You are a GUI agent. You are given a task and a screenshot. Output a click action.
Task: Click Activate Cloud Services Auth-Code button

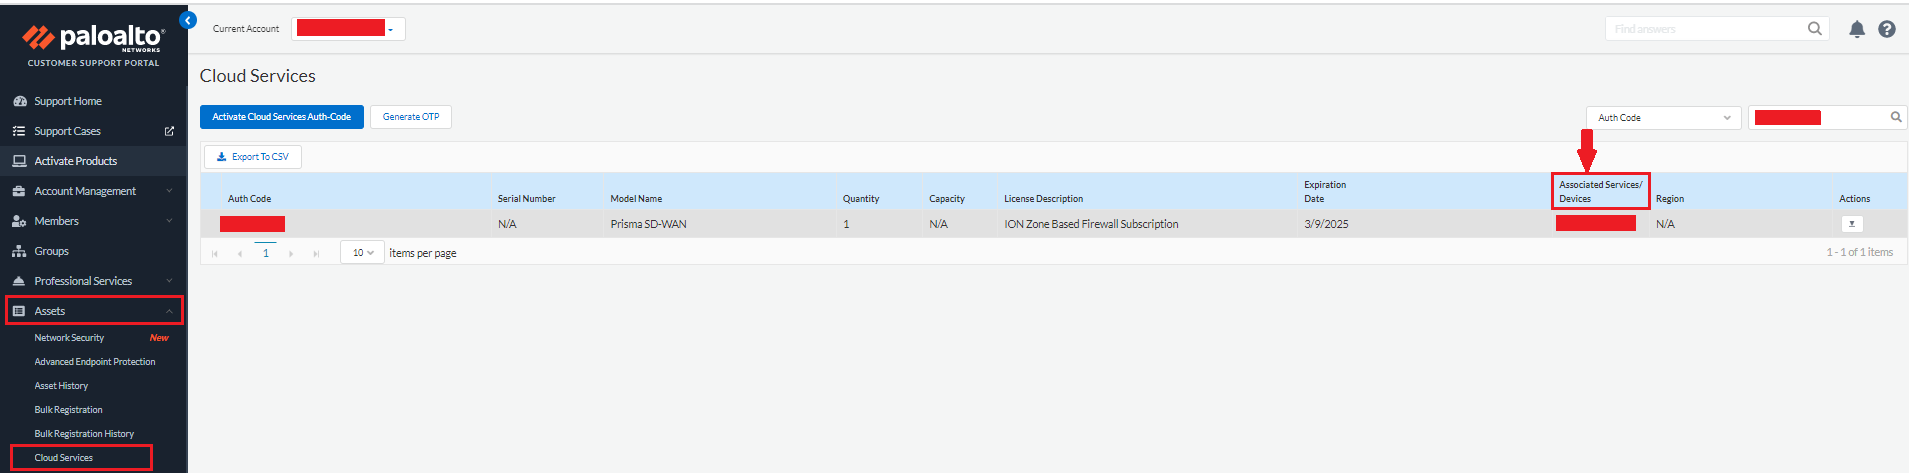point(281,117)
